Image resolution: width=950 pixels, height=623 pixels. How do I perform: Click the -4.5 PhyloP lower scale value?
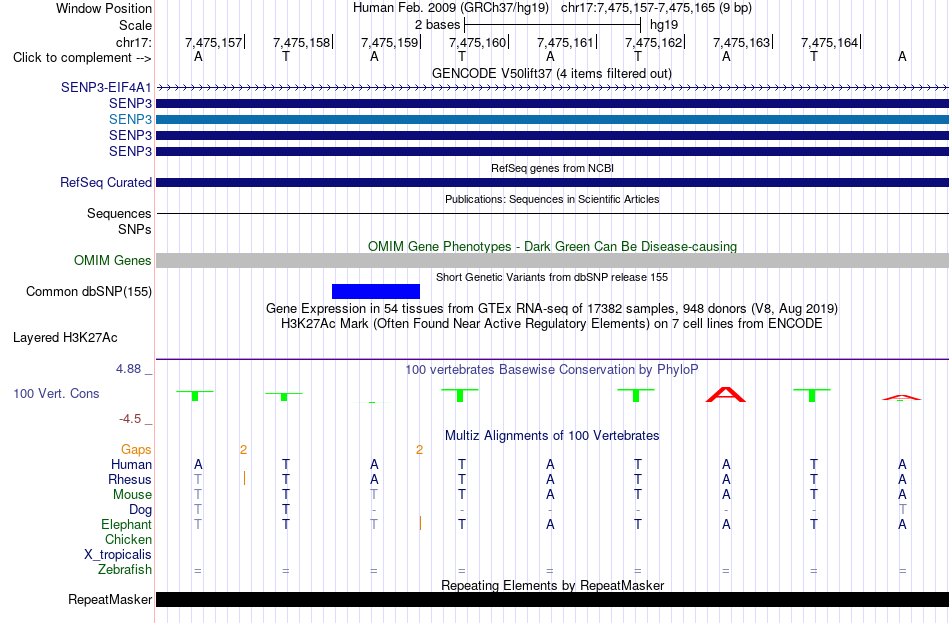point(130,419)
